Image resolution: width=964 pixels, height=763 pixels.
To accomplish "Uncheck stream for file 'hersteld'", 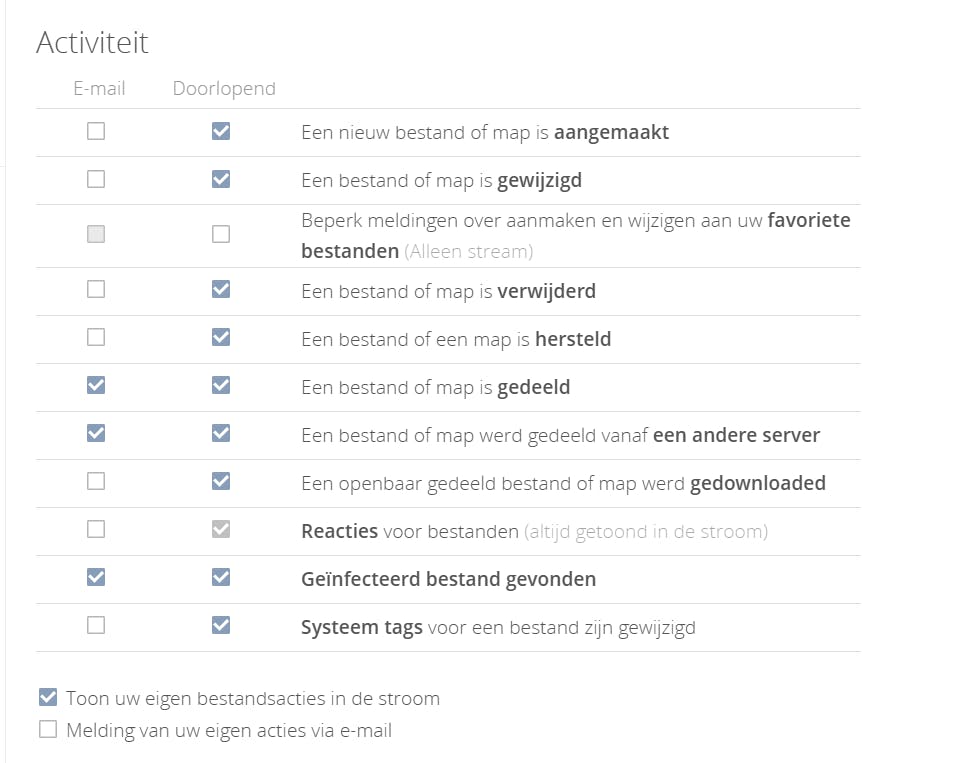I will pyautogui.click(x=221, y=337).
